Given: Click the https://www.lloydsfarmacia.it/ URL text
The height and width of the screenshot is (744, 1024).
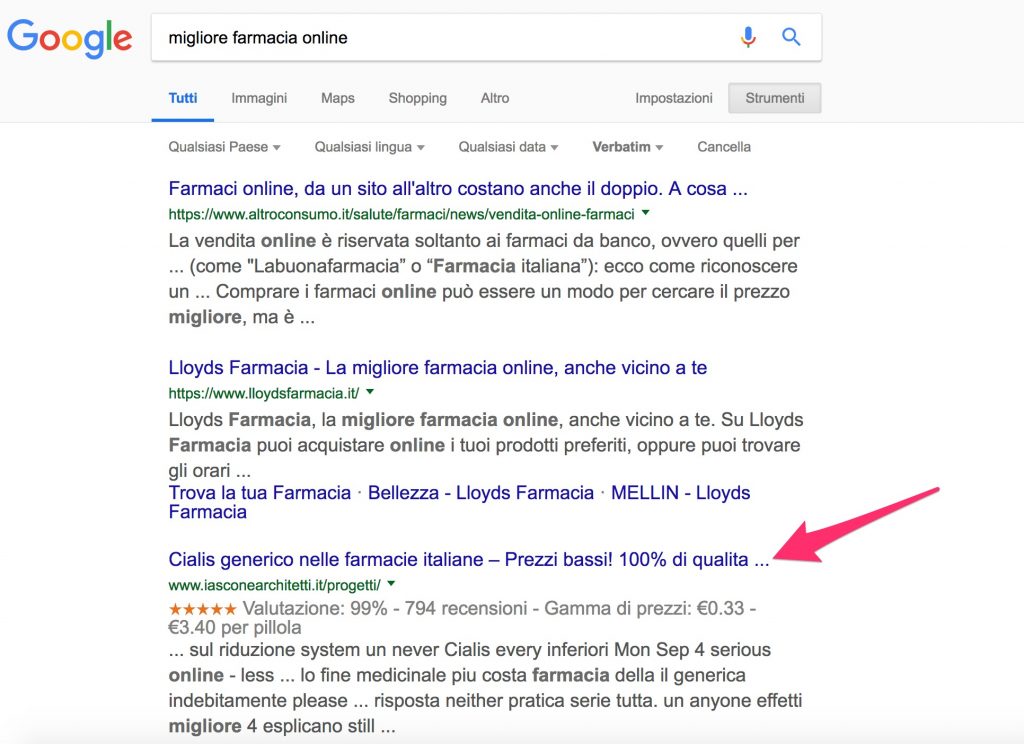Looking at the screenshot, I should 264,393.
